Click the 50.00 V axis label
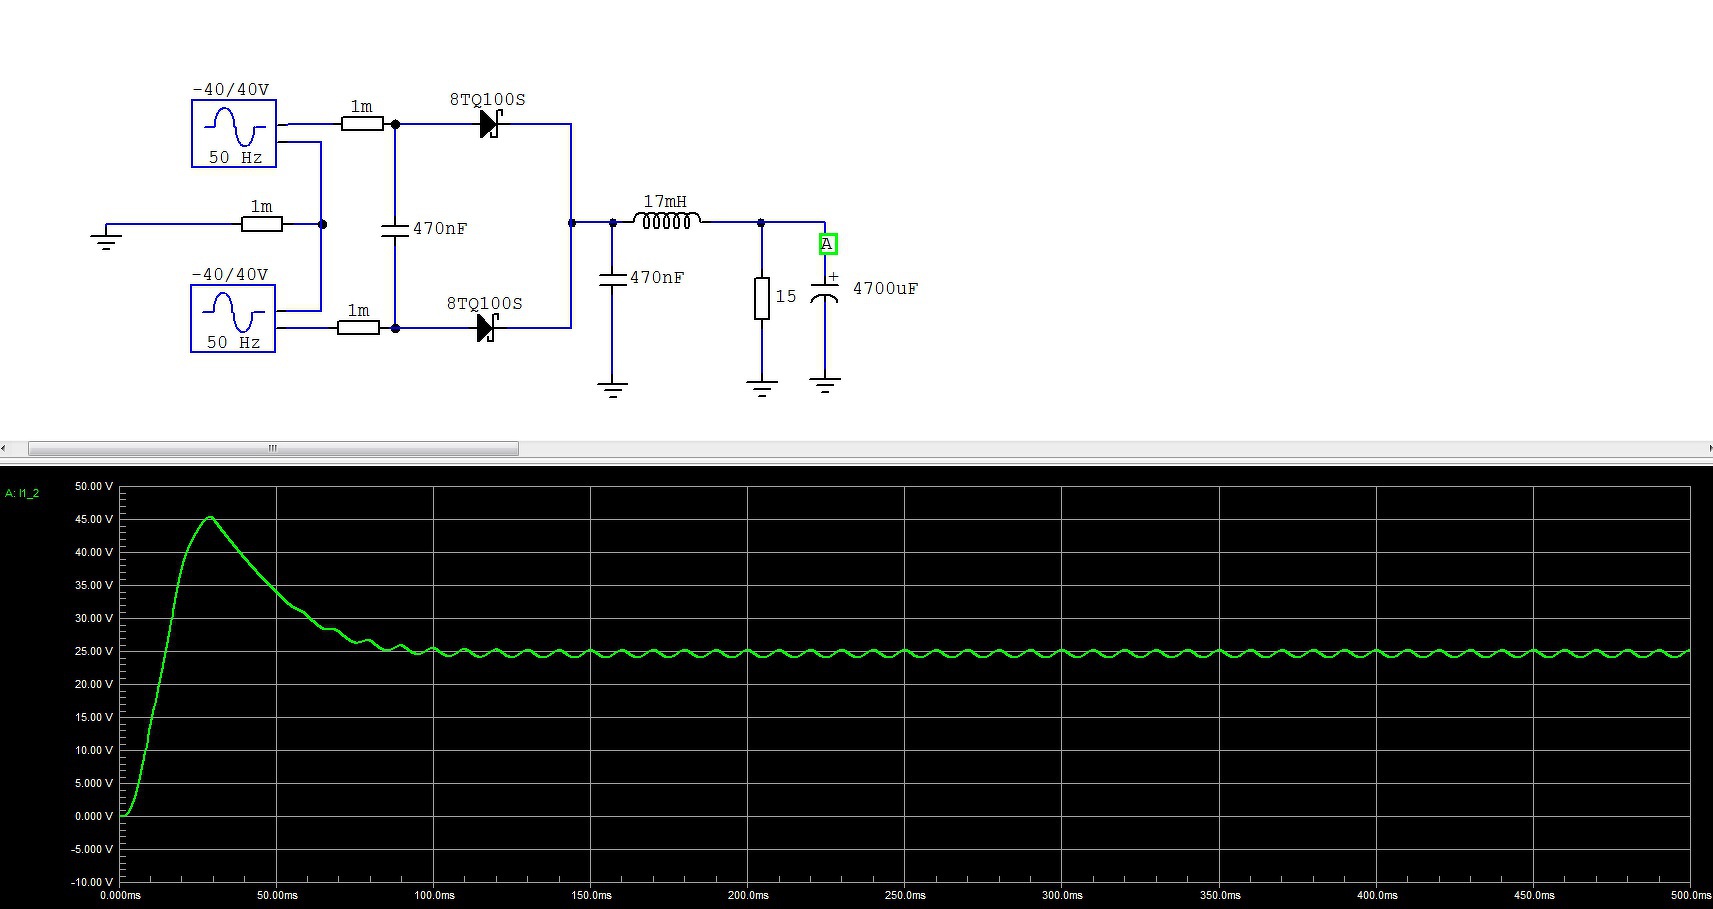 pyautogui.click(x=94, y=486)
